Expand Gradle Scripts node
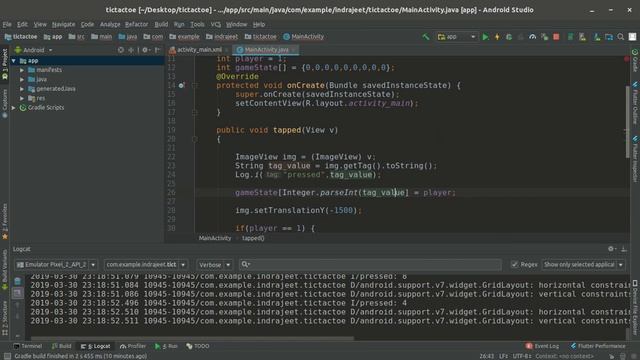640x360 pixels. click(14, 108)
